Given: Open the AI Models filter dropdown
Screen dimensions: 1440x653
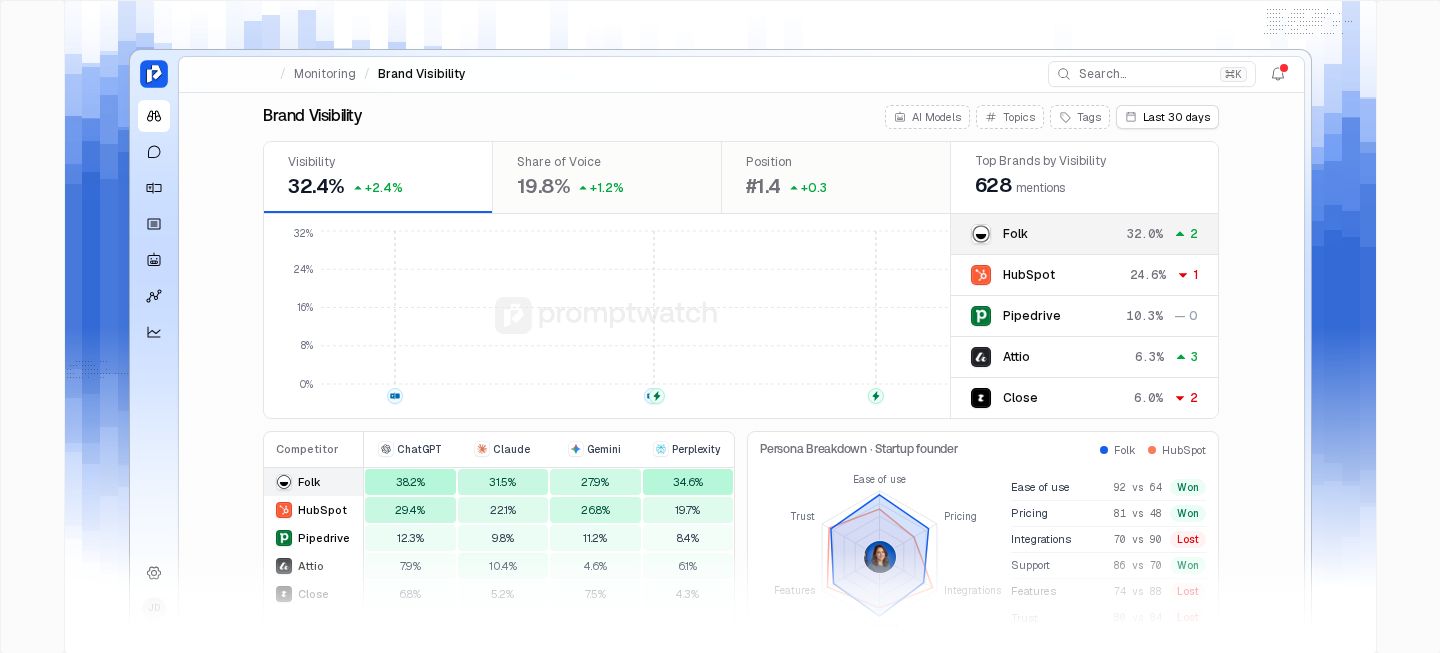Looking at the screenshot, I should 927,117.
